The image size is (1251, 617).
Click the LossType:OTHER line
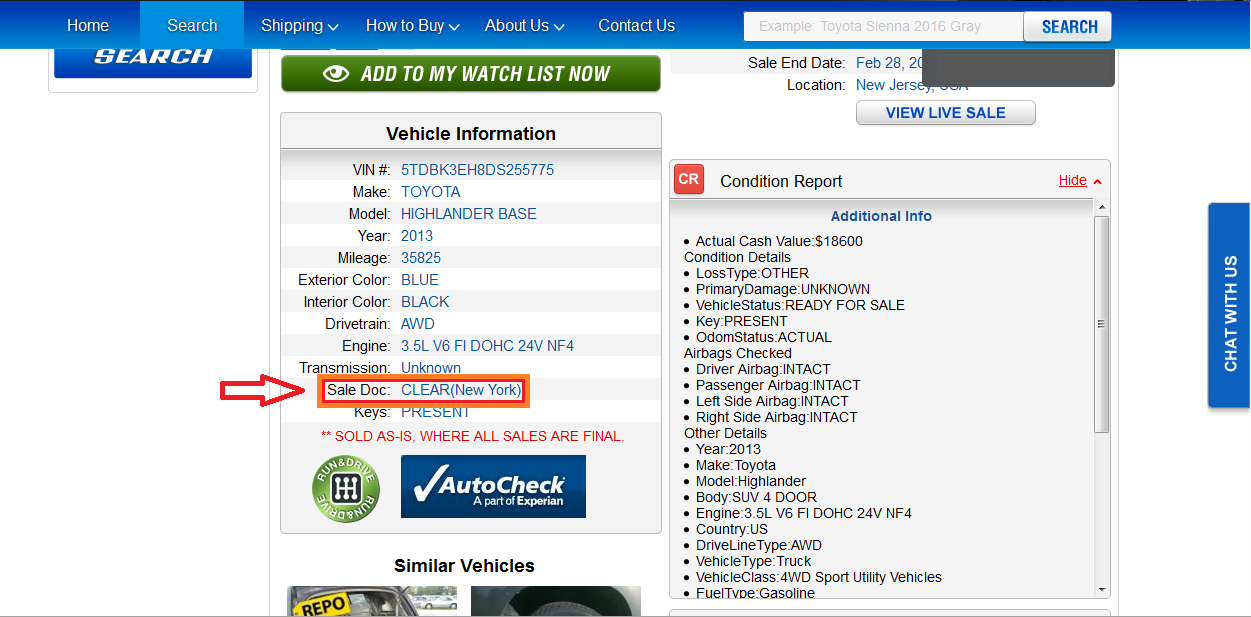tap(752, 273)
